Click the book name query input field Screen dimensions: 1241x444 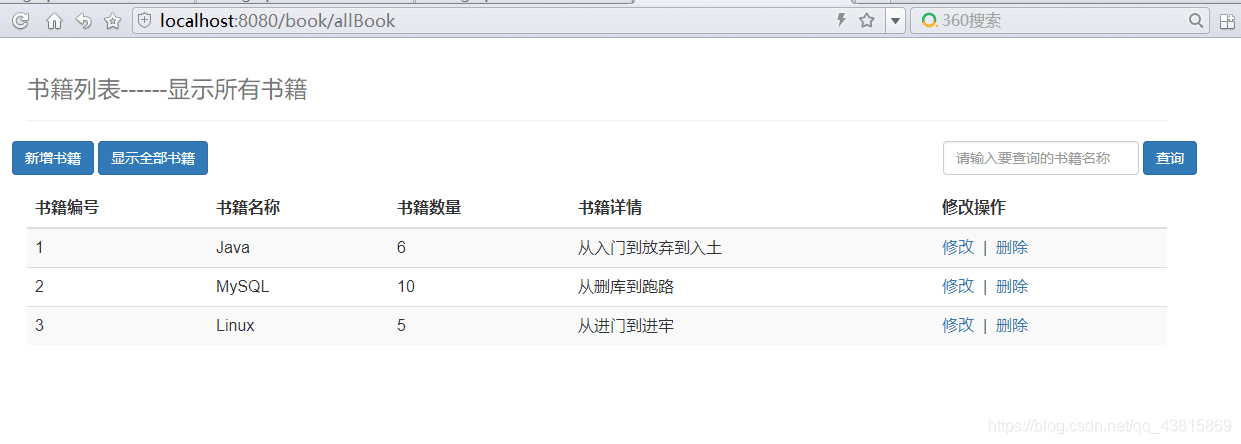click(1041, 158)
